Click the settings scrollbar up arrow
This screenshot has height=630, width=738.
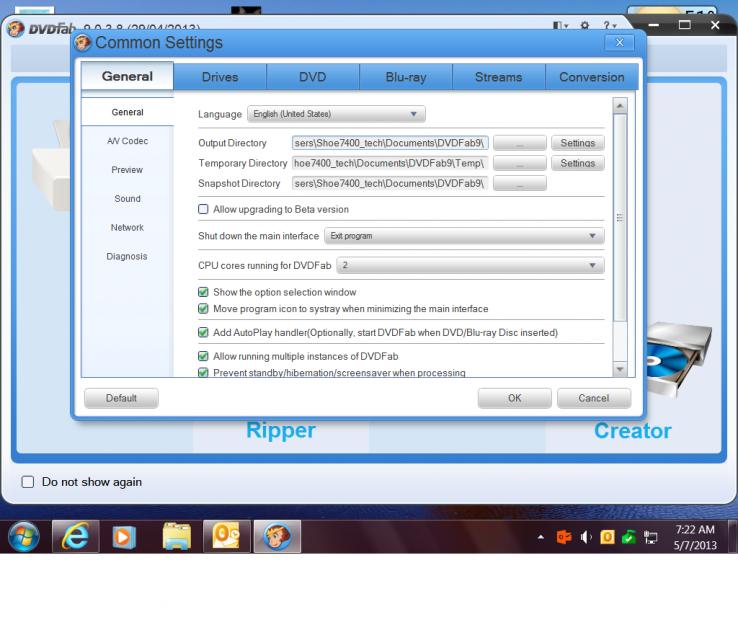(620, 106)
